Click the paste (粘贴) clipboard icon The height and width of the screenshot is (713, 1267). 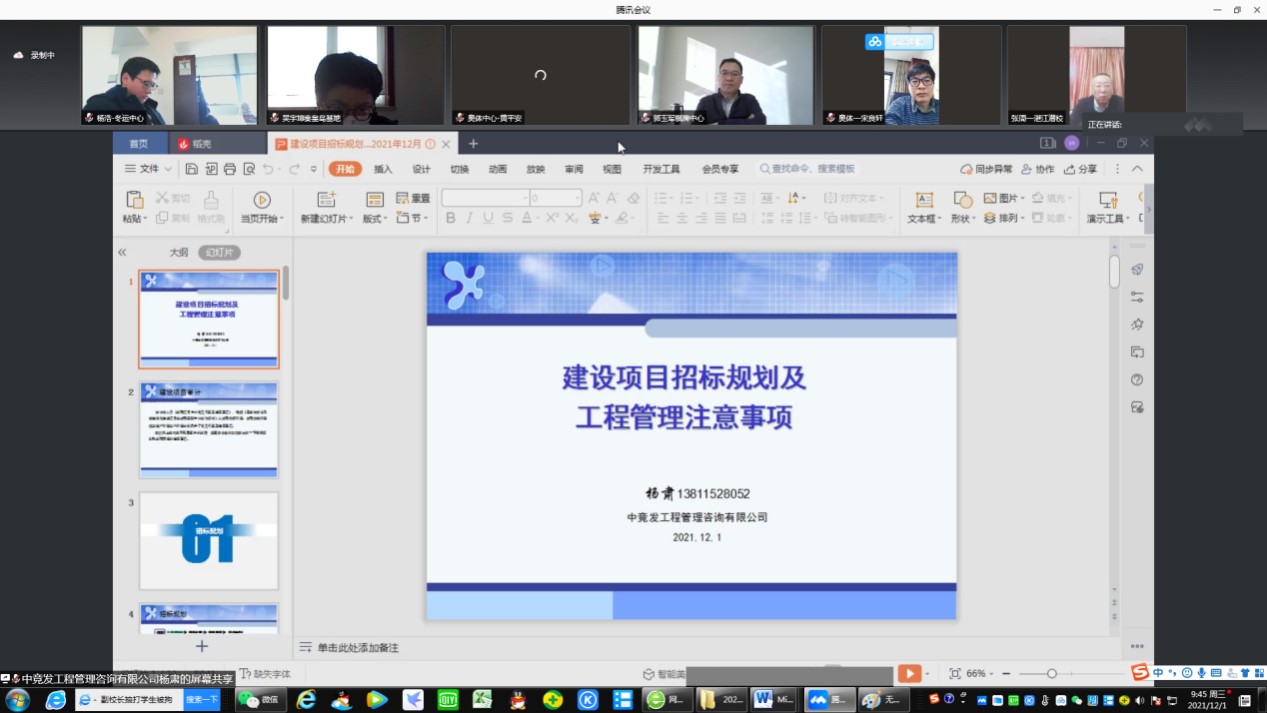pos(134,200)
